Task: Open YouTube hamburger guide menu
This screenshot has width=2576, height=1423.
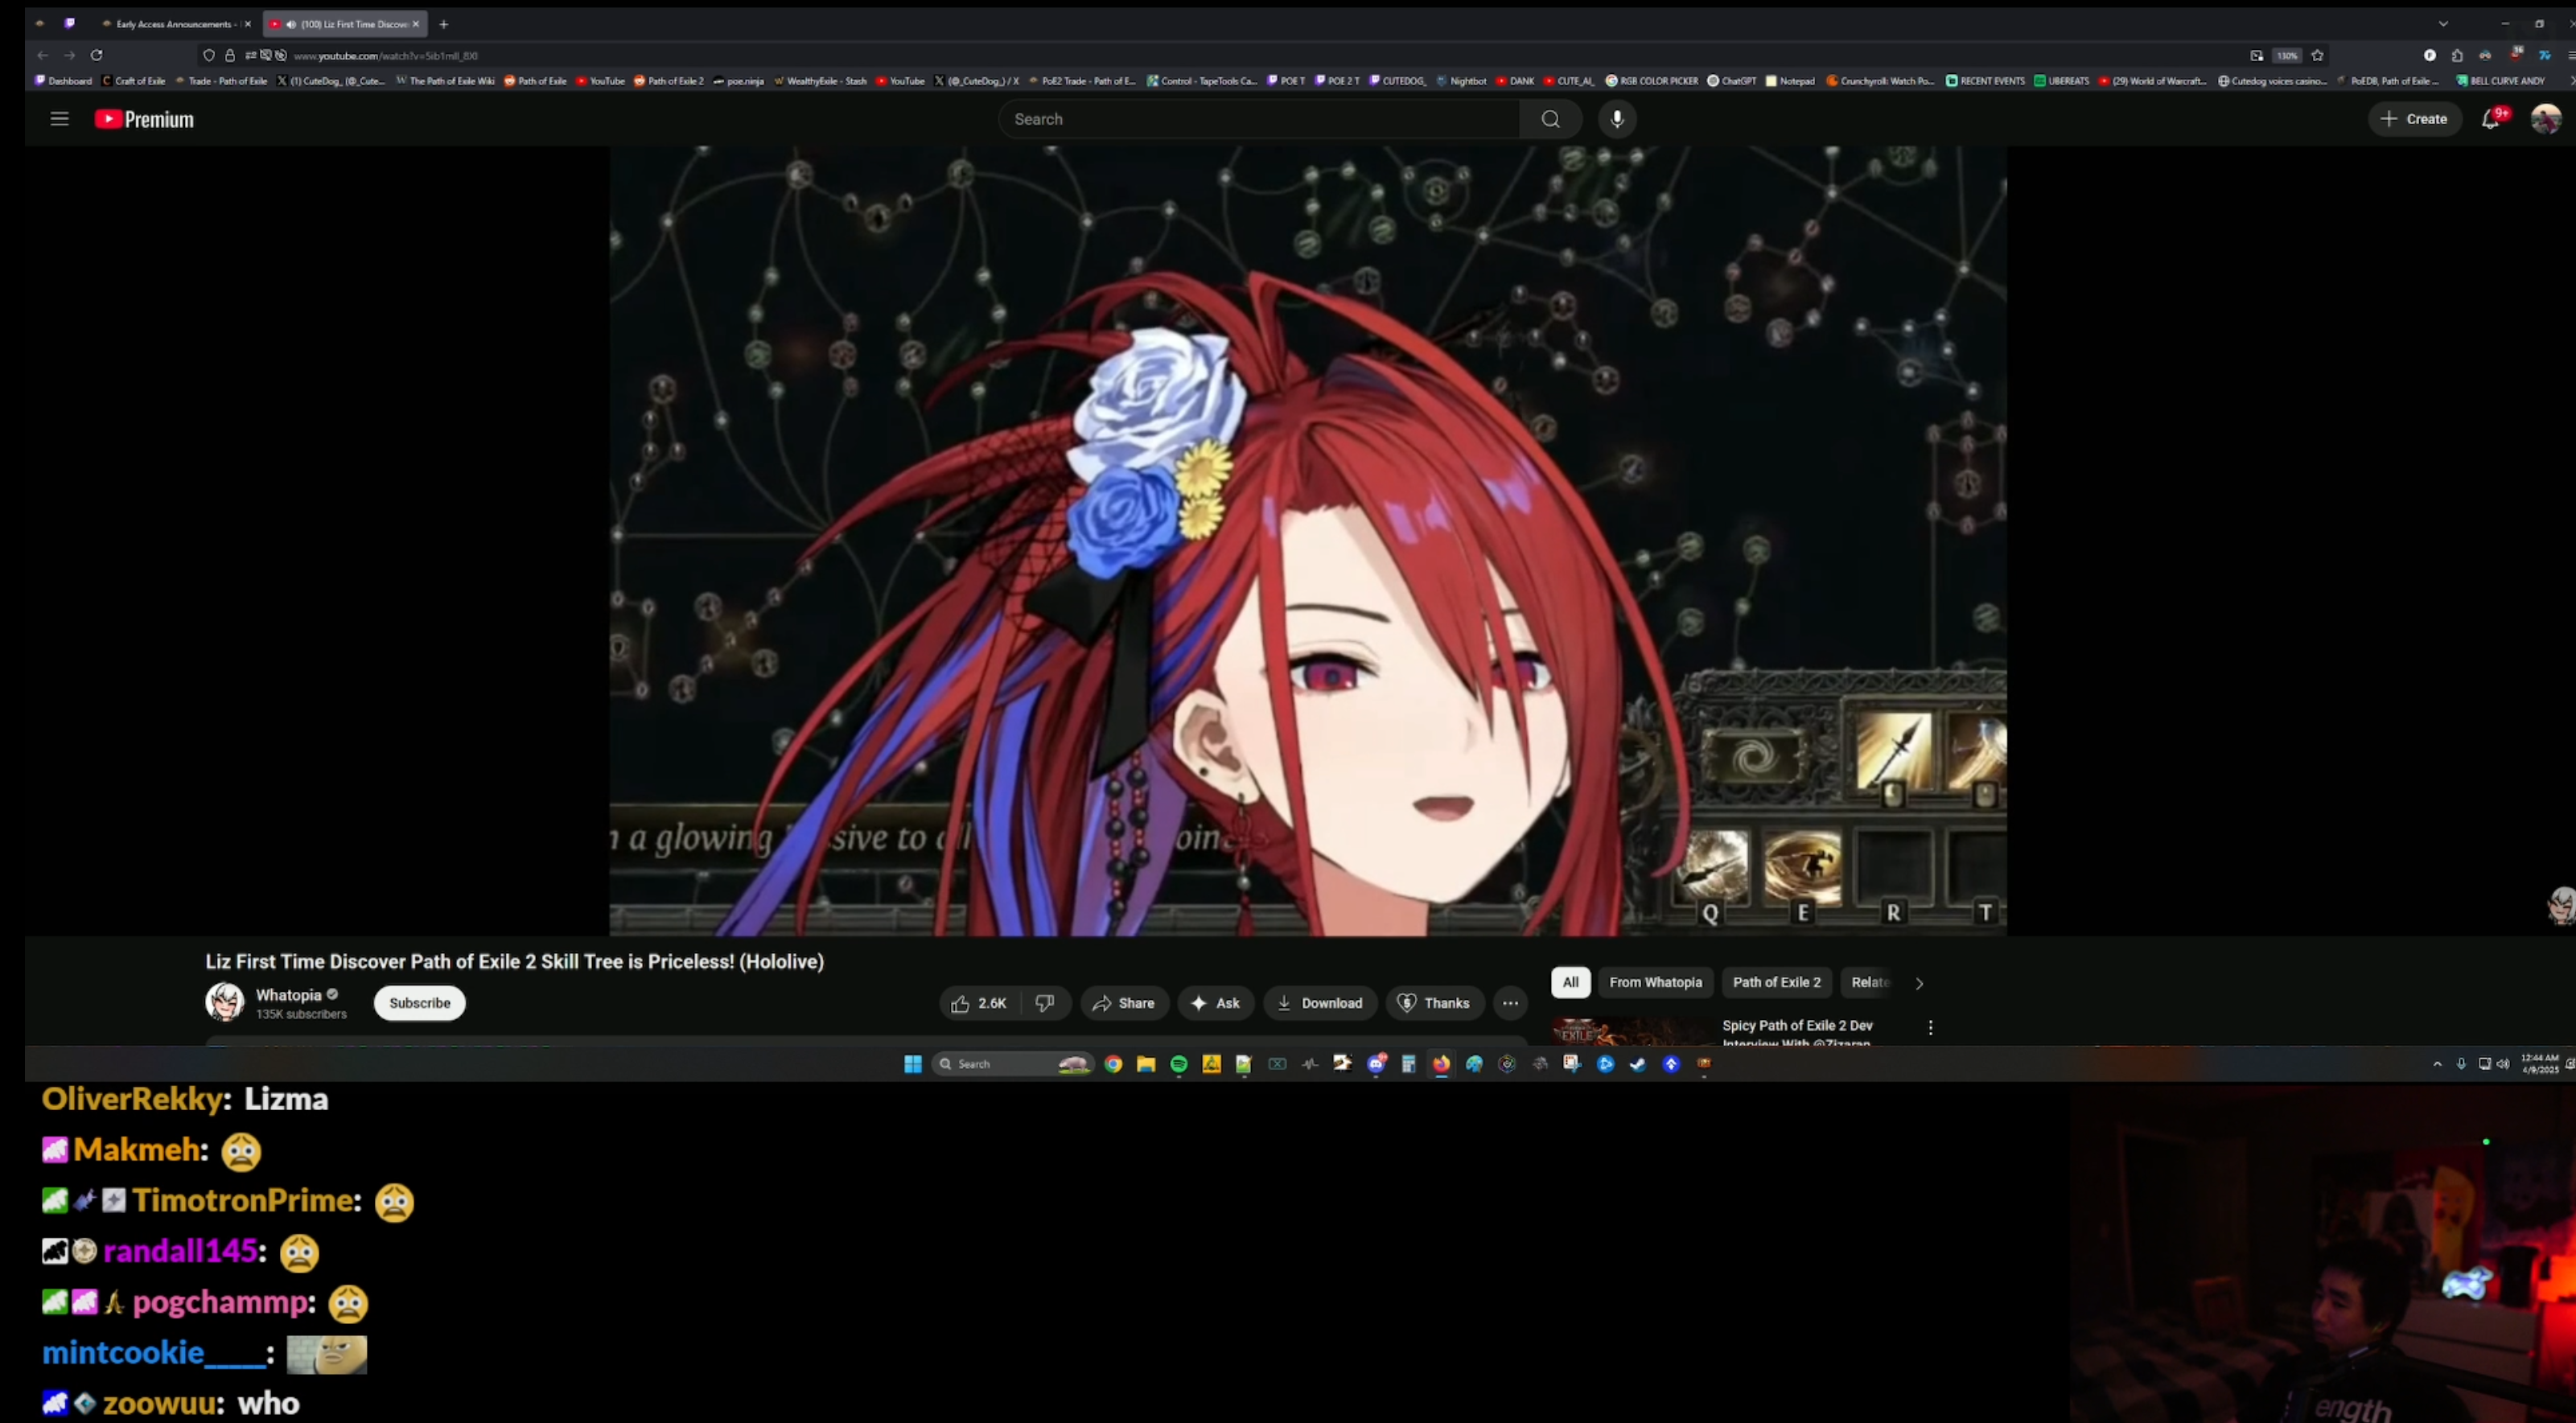Action: (59, 119)
